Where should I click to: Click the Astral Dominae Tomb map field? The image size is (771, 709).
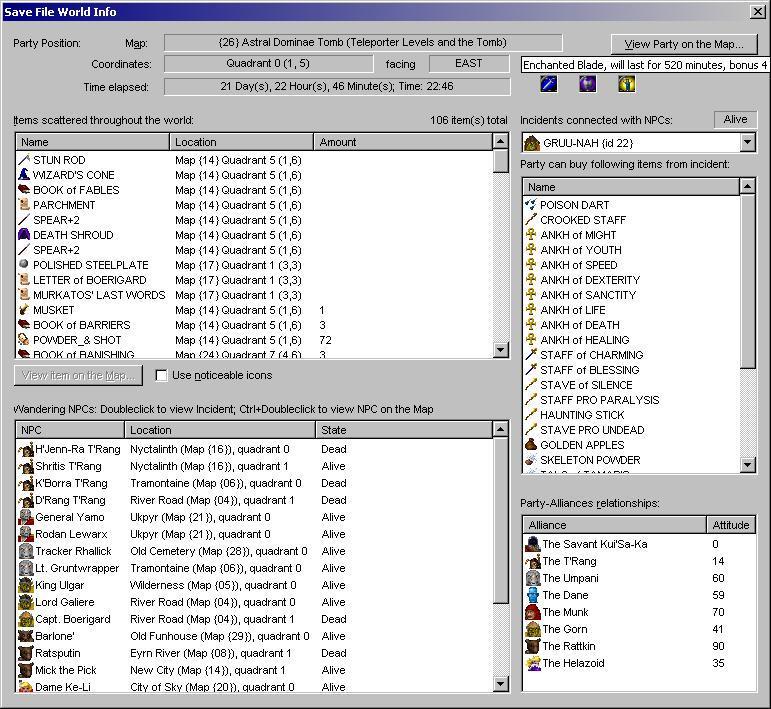(363, 44)
